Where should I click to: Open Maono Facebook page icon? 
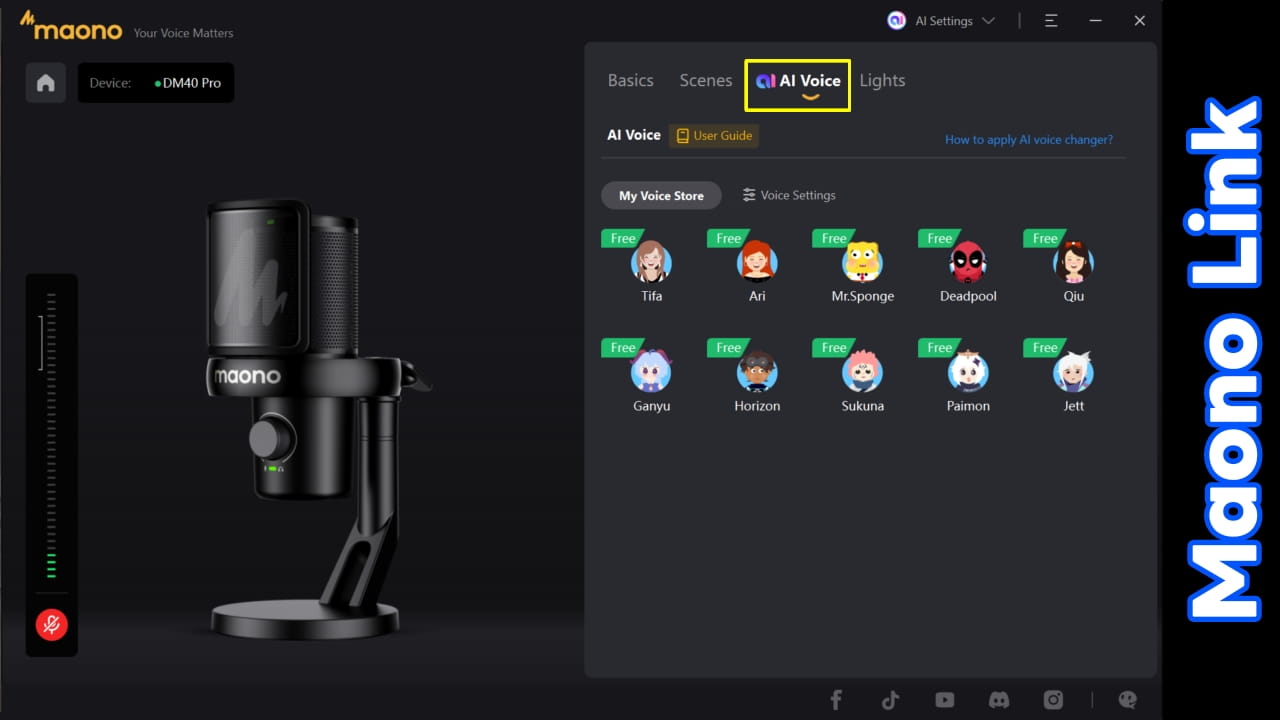click(836, 700)
